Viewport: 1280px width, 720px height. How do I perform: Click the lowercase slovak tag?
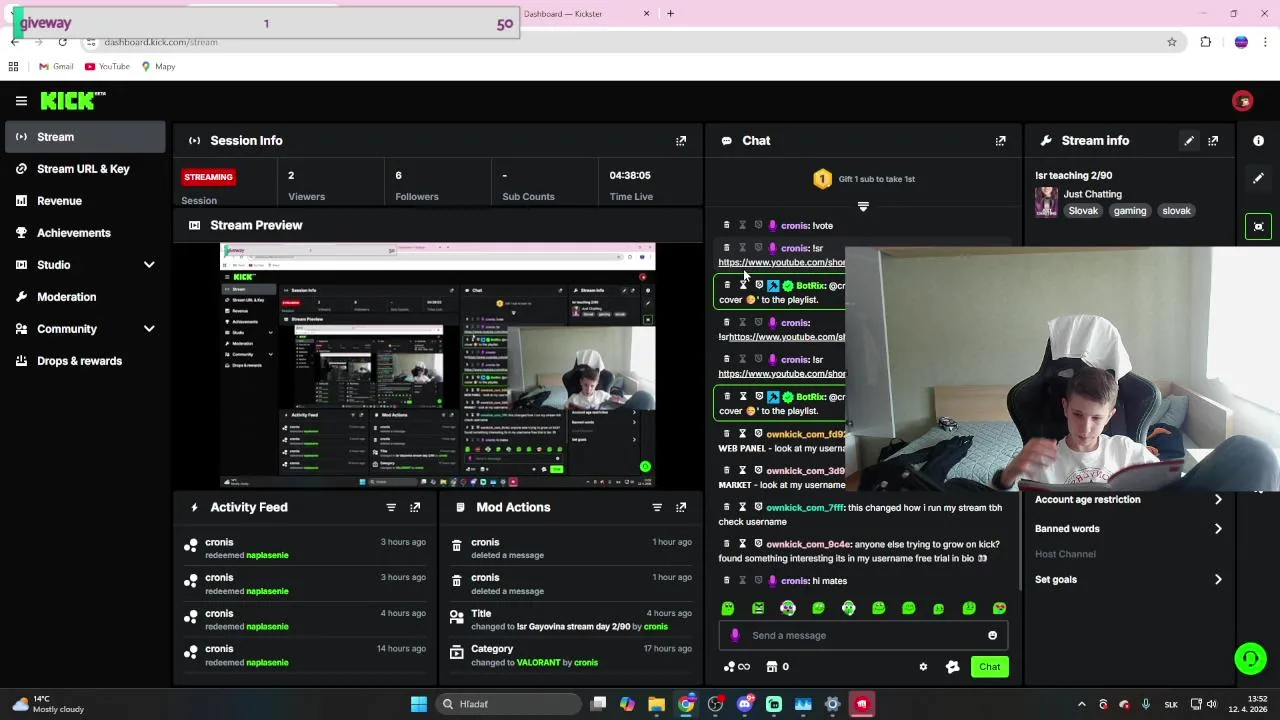tap(1176, 211)
